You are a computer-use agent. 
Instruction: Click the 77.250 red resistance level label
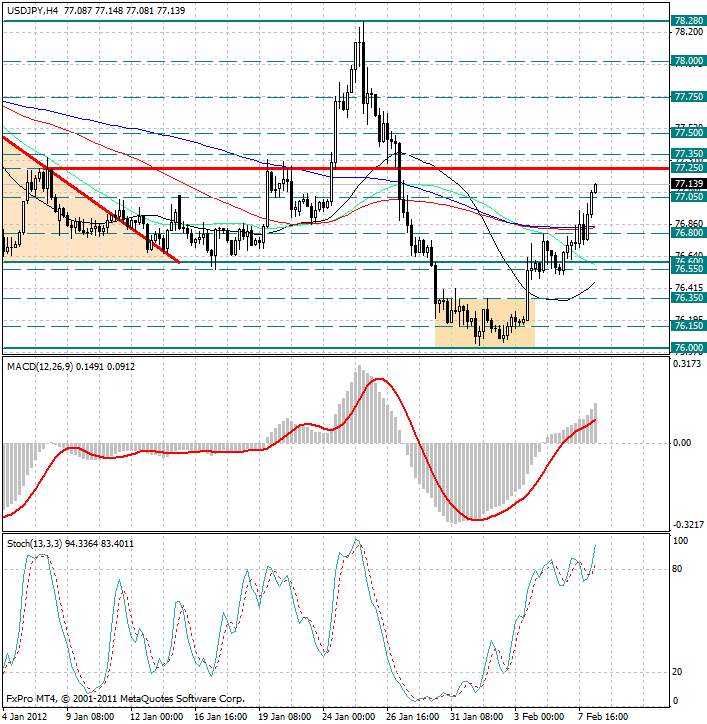pyautogui.click(x=688, y=168)
